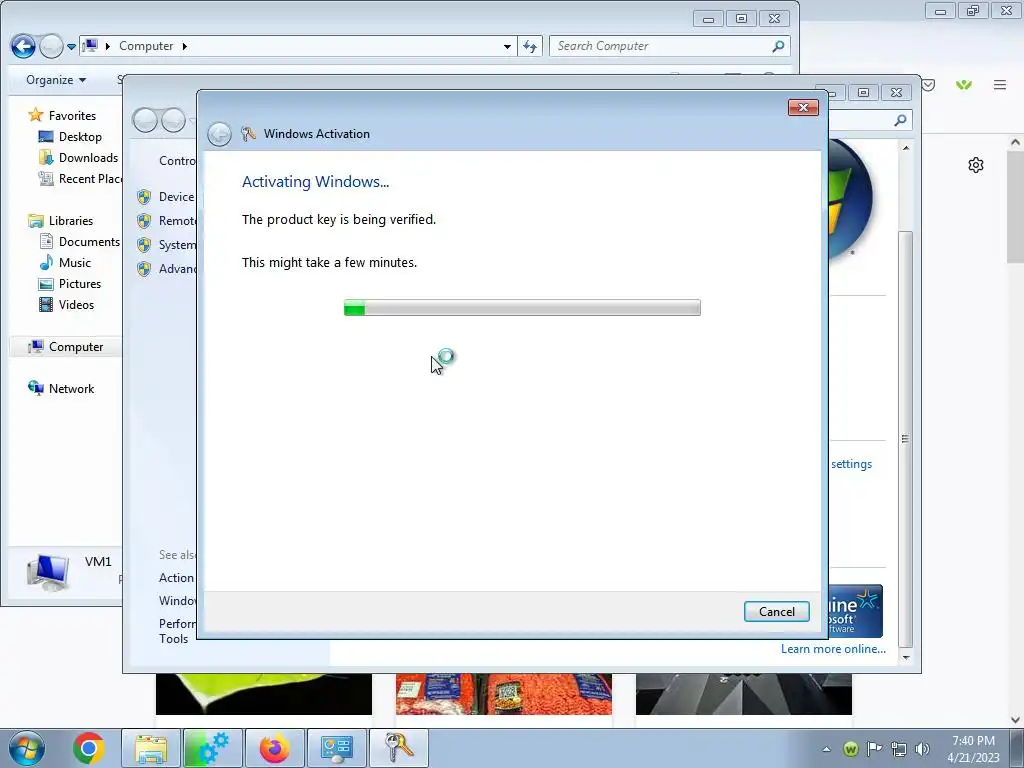Click the back arrow in Windows Activation dialog
The image size is (1024, 768).
click(219, 134)
